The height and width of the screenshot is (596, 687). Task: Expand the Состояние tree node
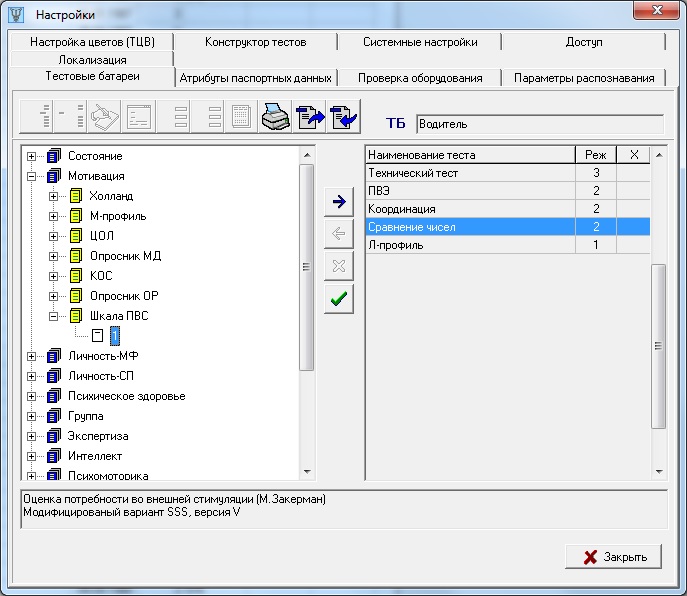click(x=31, y=156)
